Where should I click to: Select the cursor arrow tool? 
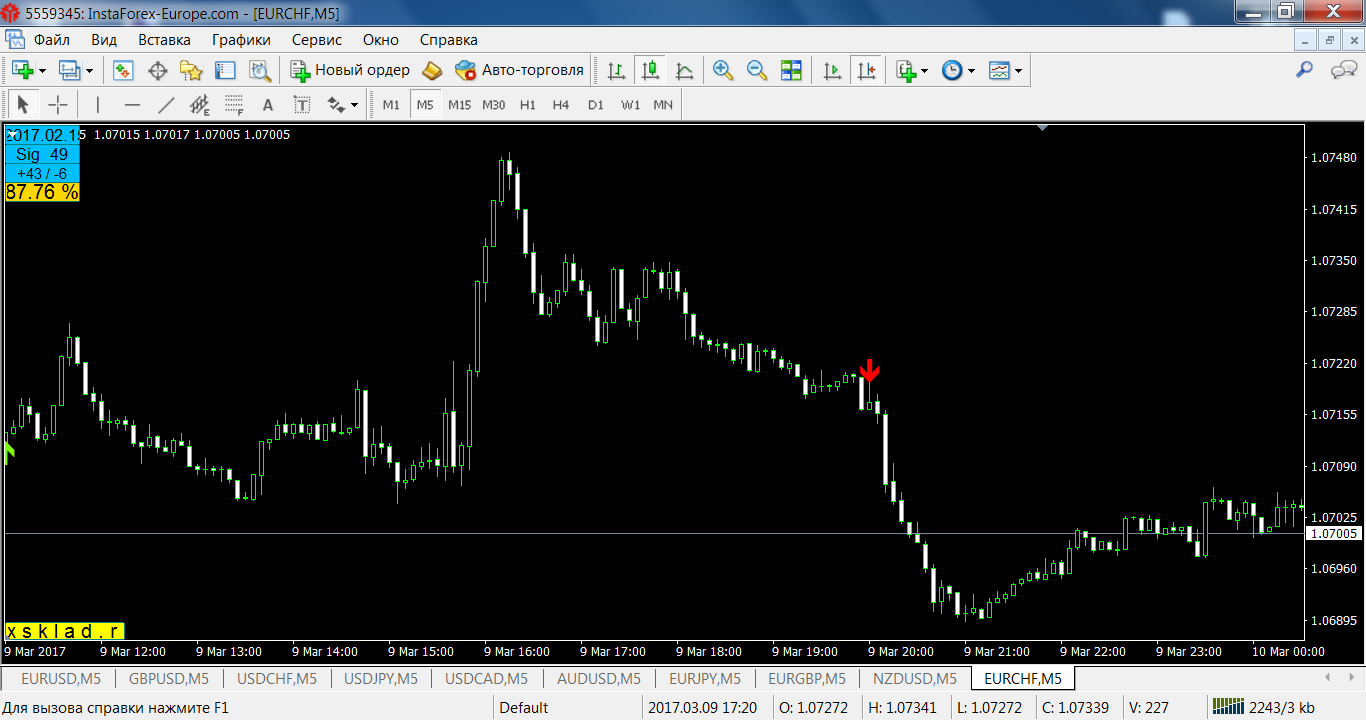[x=24, y=104]
